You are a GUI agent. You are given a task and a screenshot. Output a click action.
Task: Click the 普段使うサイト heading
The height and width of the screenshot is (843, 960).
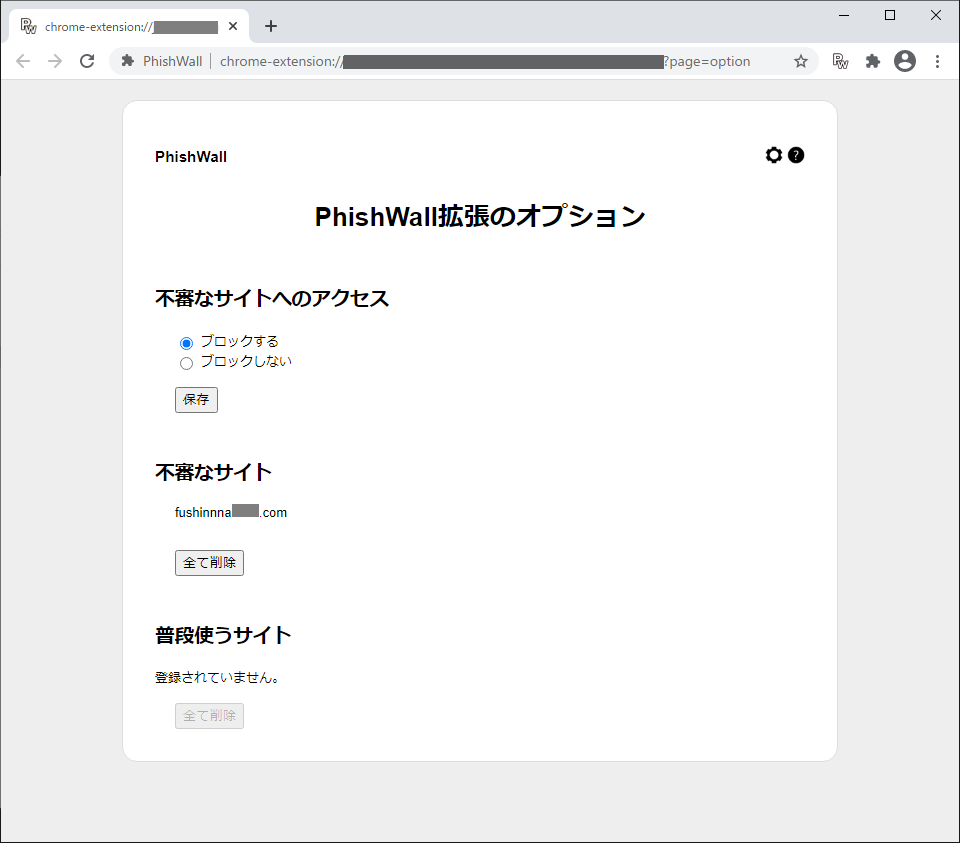(223, 635)
